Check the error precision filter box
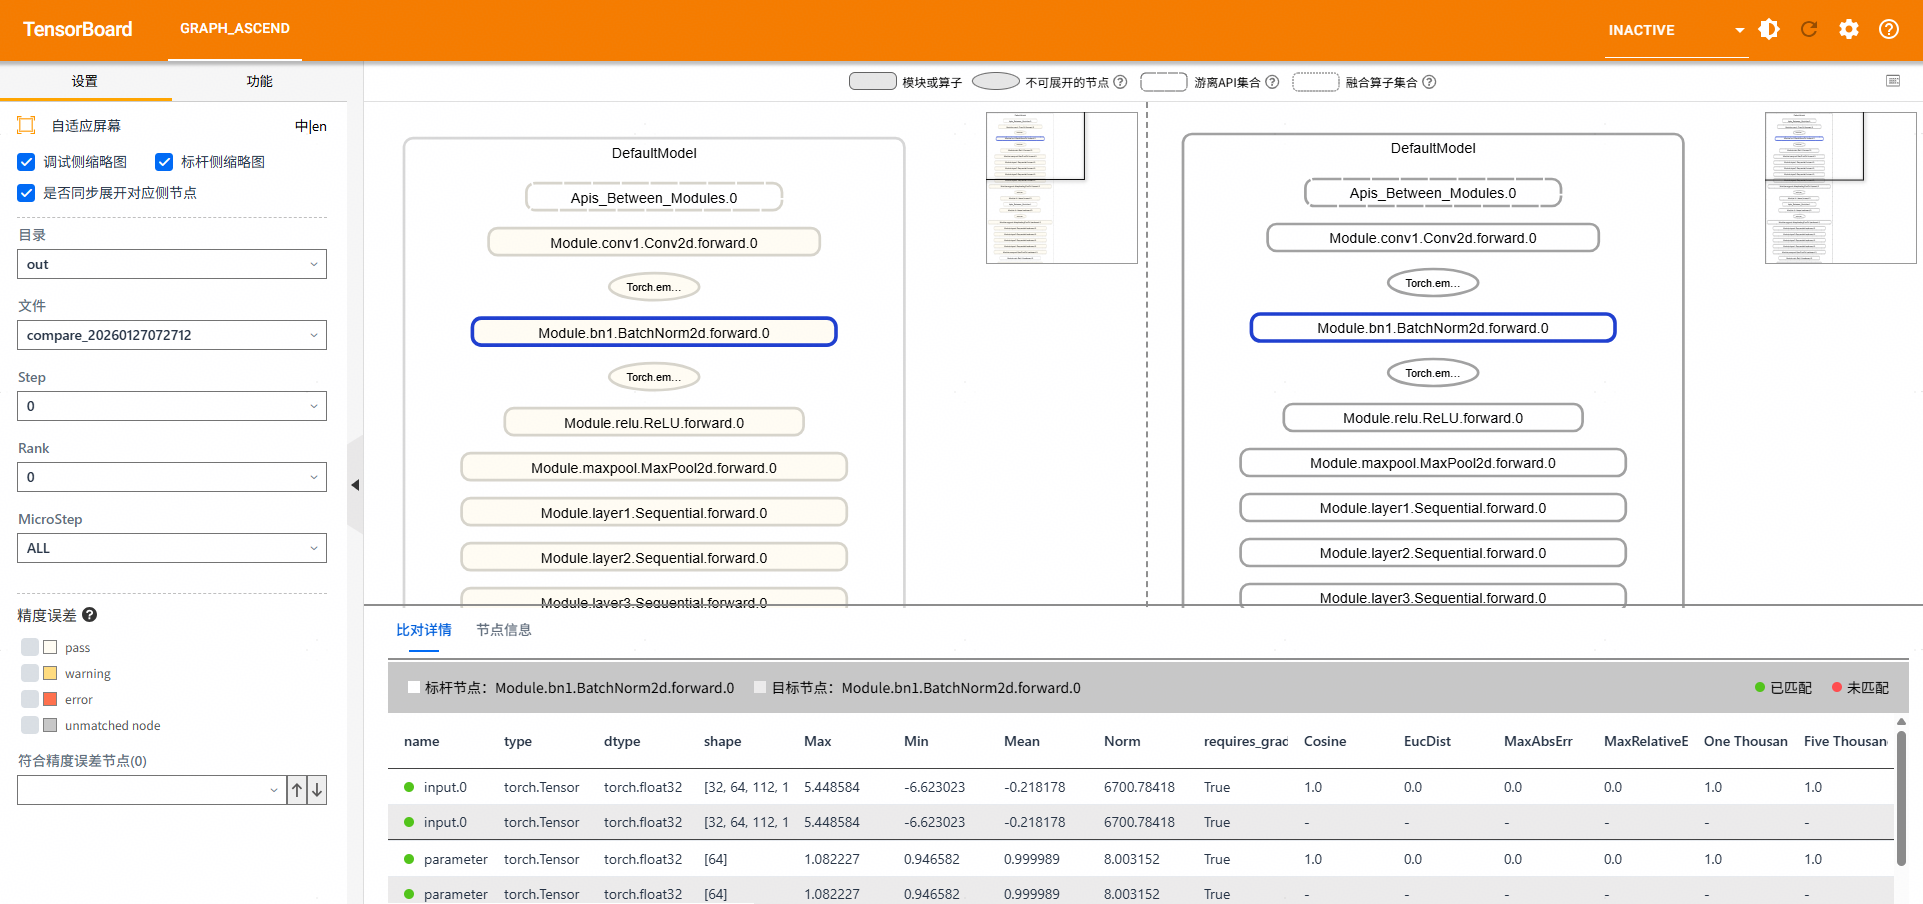Viewport: 1923px width, 904px height. pyautogui.click(x=30, y=699)
